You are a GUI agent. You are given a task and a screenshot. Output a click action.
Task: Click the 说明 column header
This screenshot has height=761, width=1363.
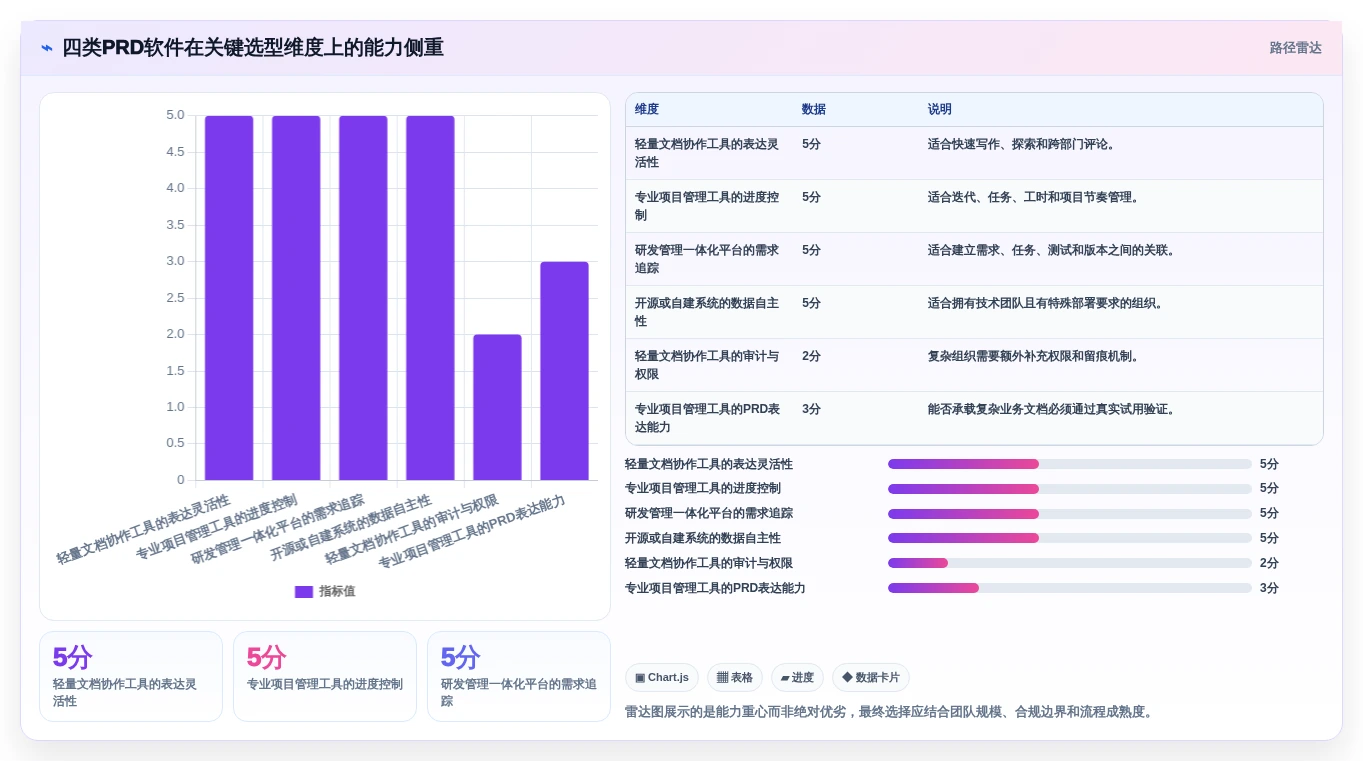940,109
